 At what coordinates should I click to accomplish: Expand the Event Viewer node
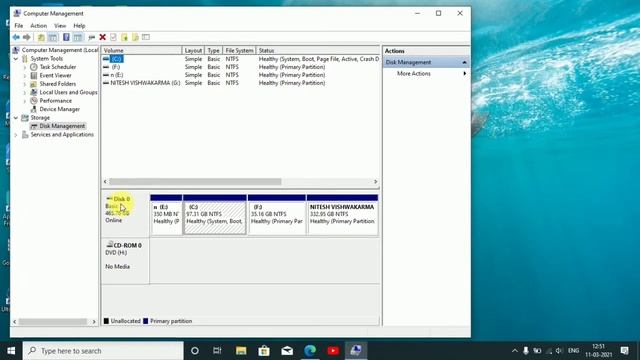(24, 76)
